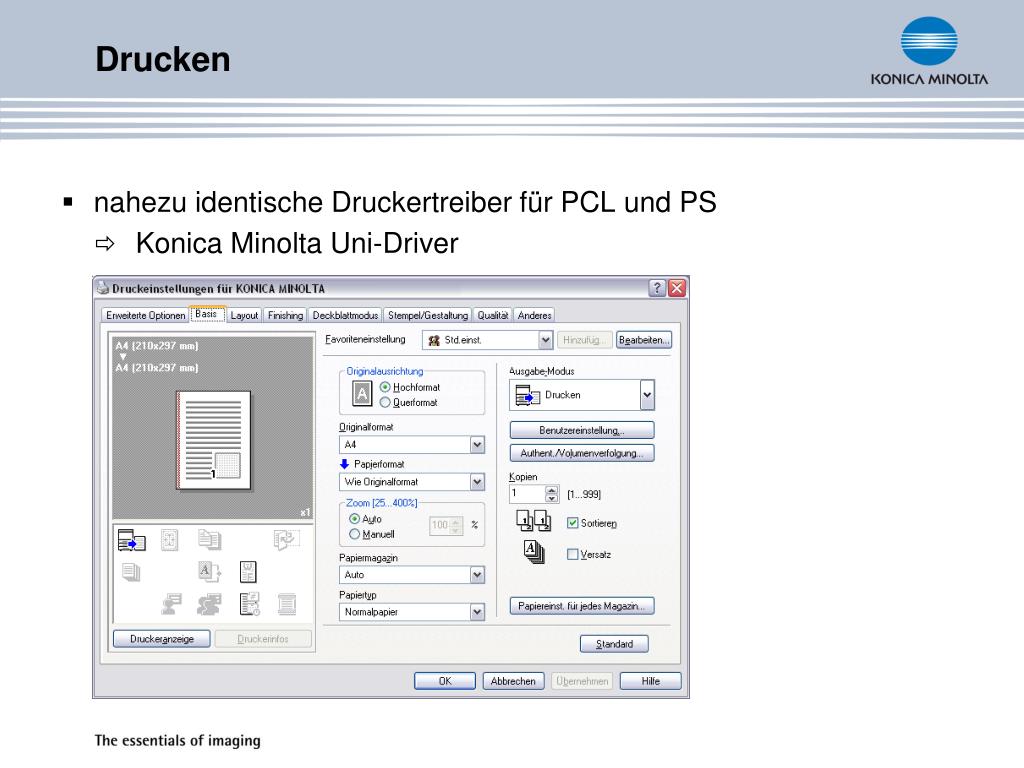Viewport: 1024px width, 768px height.
Task: Click the "Konica Minolta Uni-Driver" slide text
Action: click(x=297, y=244)
